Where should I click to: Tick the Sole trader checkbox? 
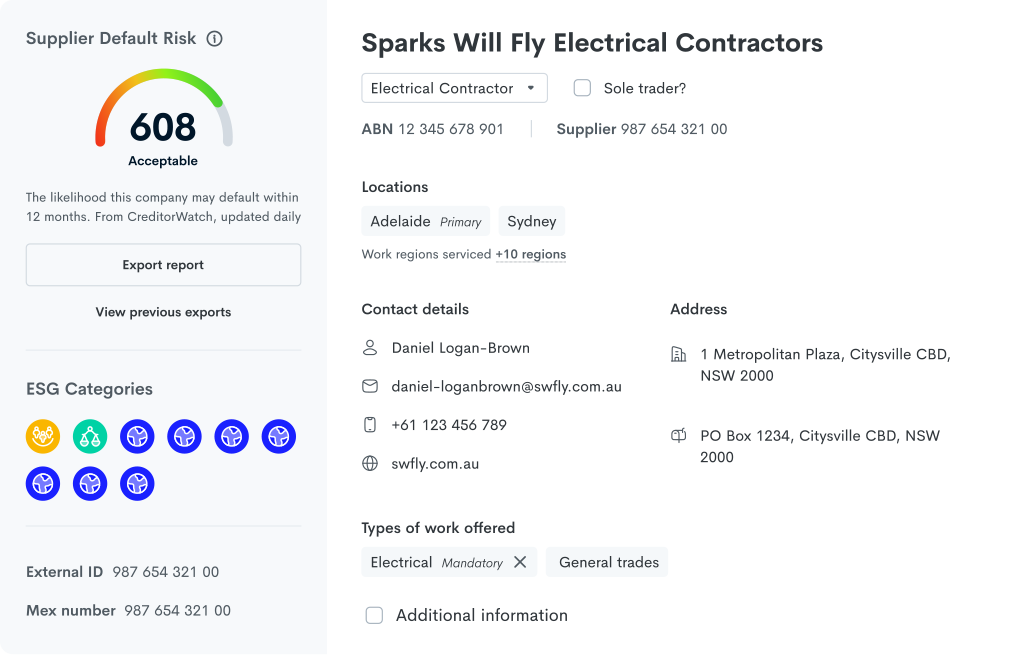tap(582, 88)
